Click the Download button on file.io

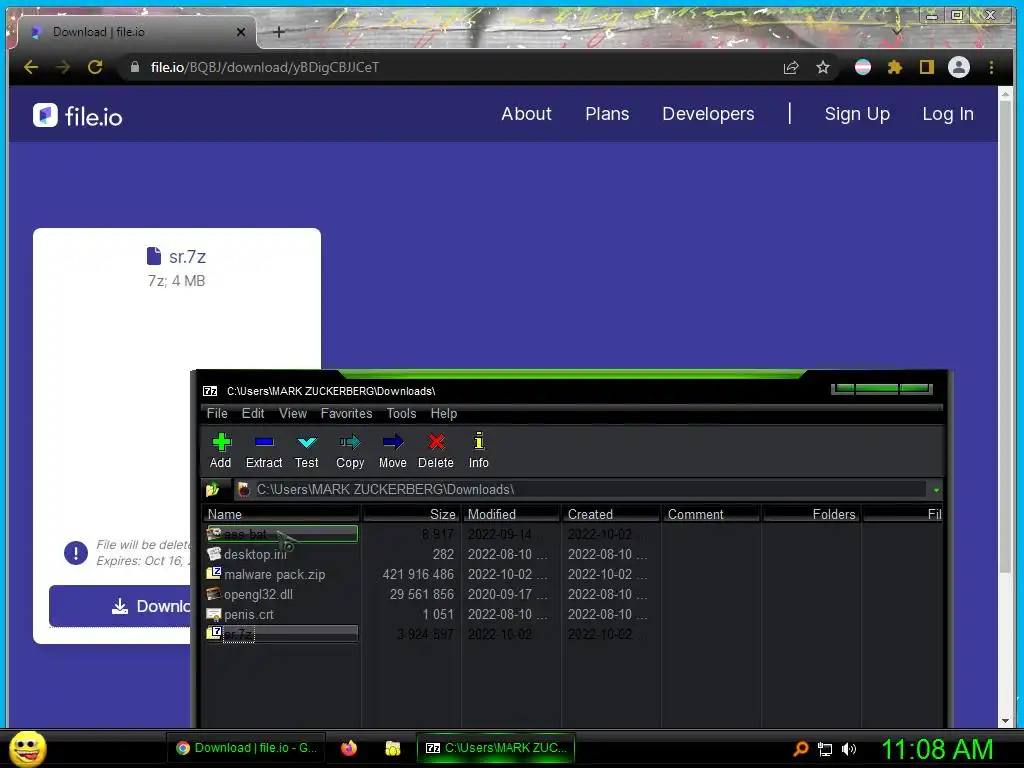pyautogui.click(x=120, y=606)
